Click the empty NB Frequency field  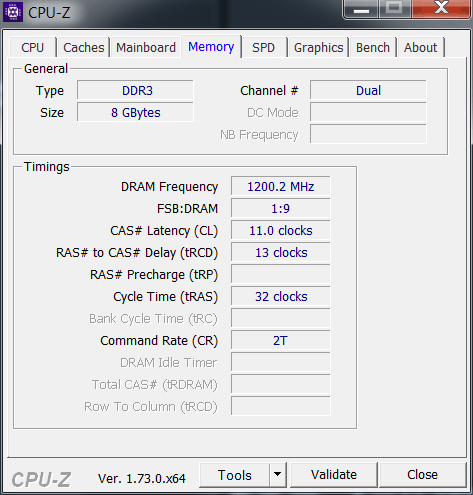pyautogui.click(x=368, y=134)
